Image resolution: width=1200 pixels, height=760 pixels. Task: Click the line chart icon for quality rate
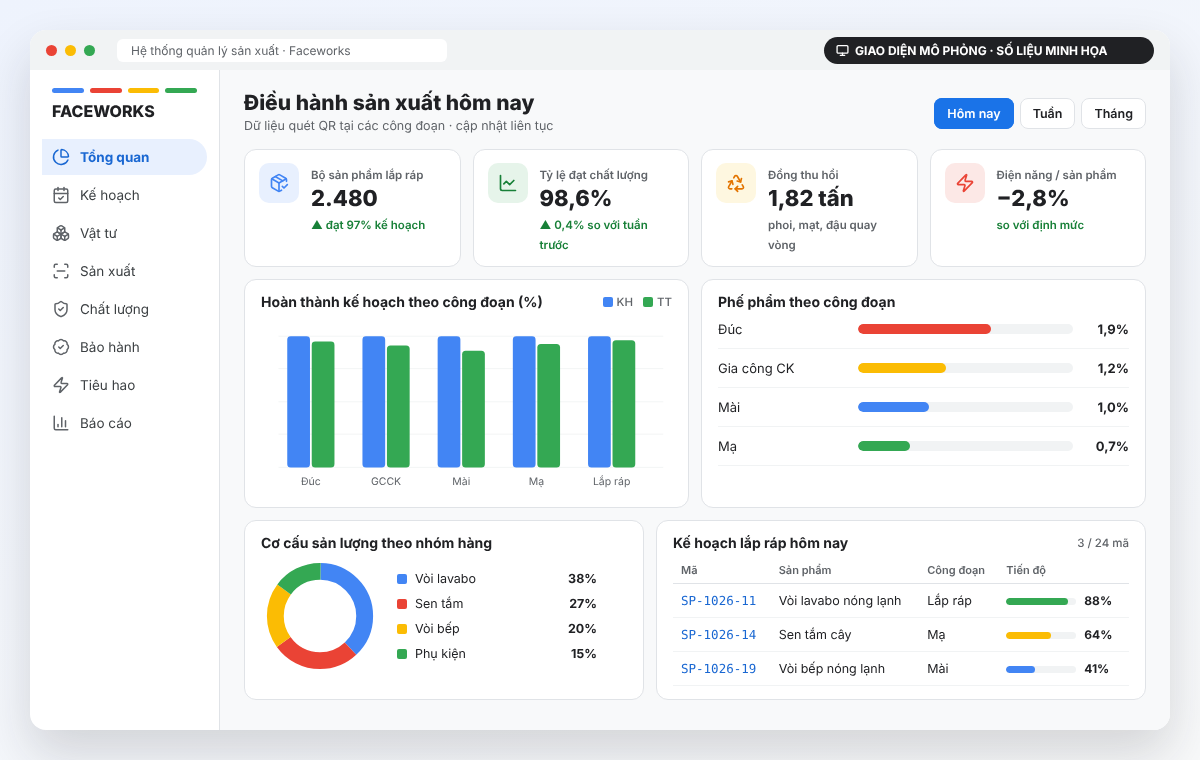click(x=508, y=183)
